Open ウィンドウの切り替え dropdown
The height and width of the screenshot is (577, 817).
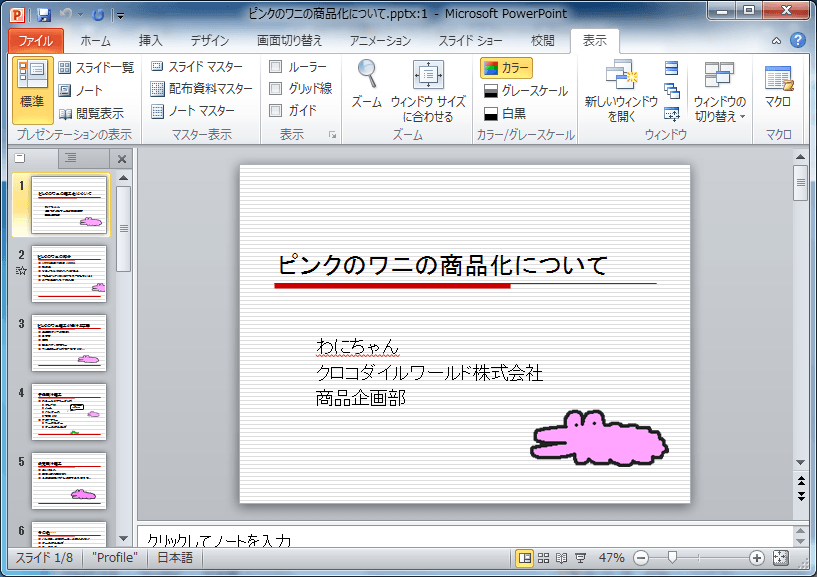click(720, 91)
